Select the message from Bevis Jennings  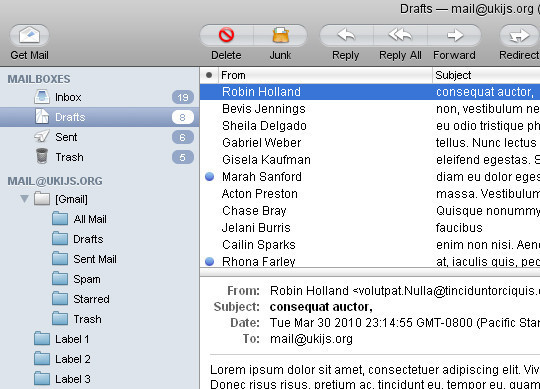pyautogui.click(x=370, y=109)
